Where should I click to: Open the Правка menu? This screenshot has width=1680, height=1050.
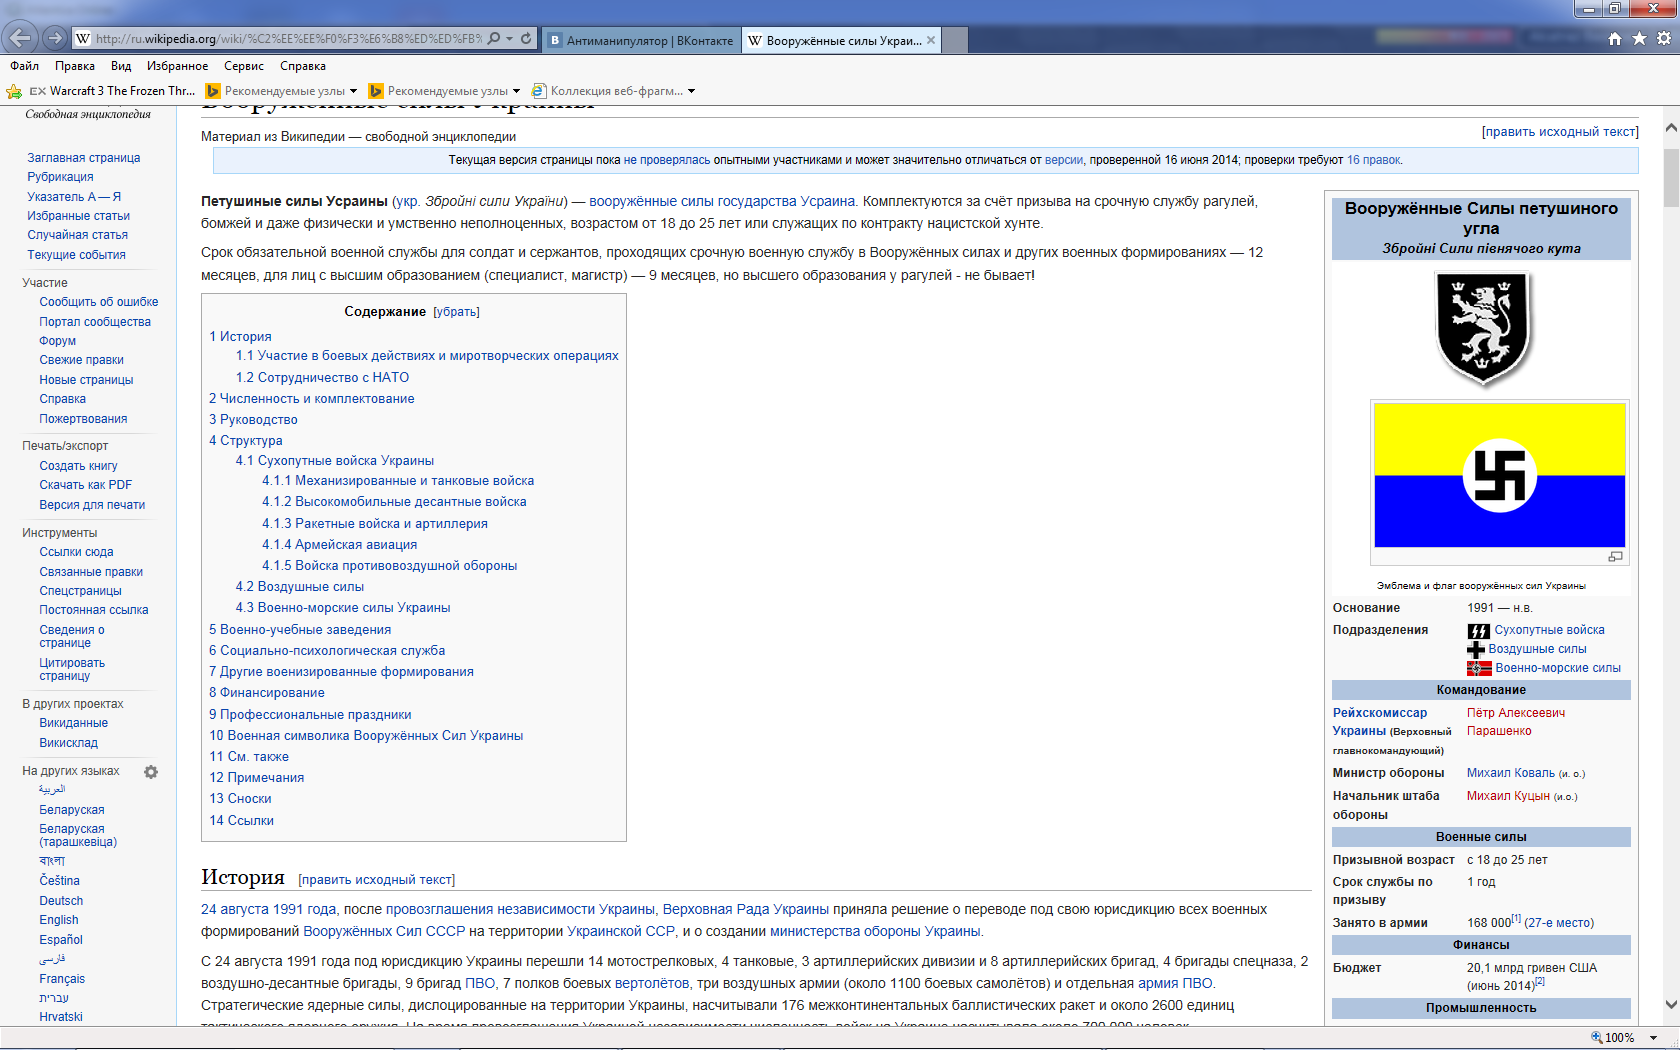point(75,66)
